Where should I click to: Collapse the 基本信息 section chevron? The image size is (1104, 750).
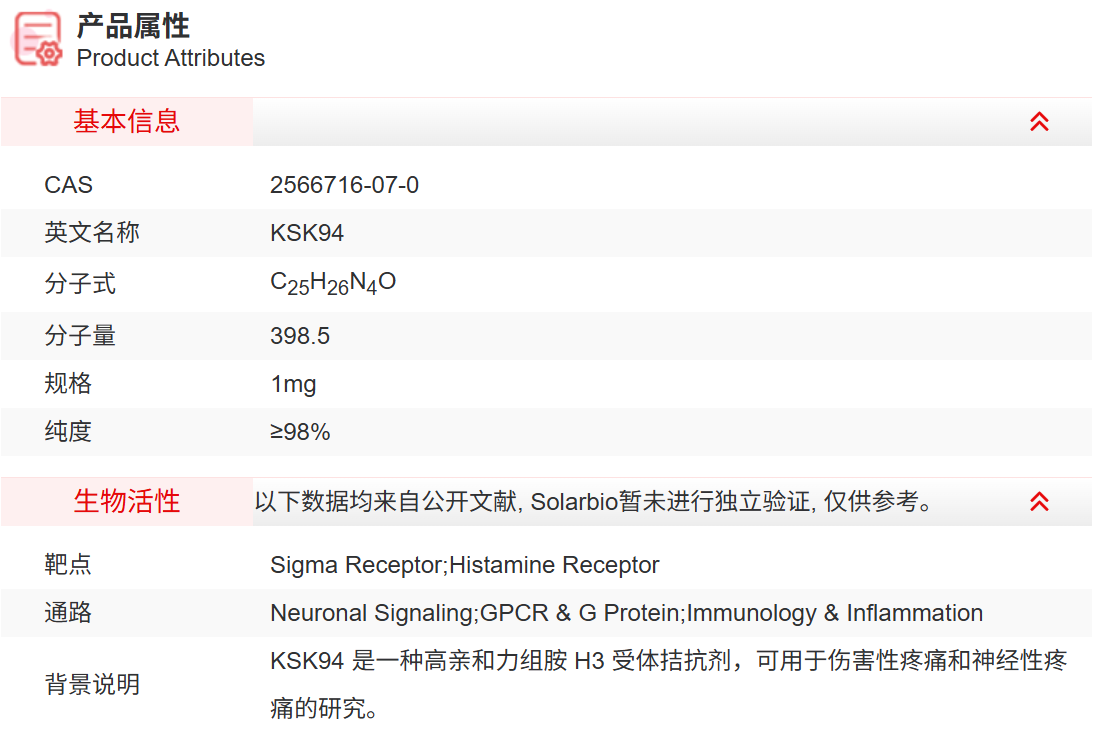[x=1039, y=122]
